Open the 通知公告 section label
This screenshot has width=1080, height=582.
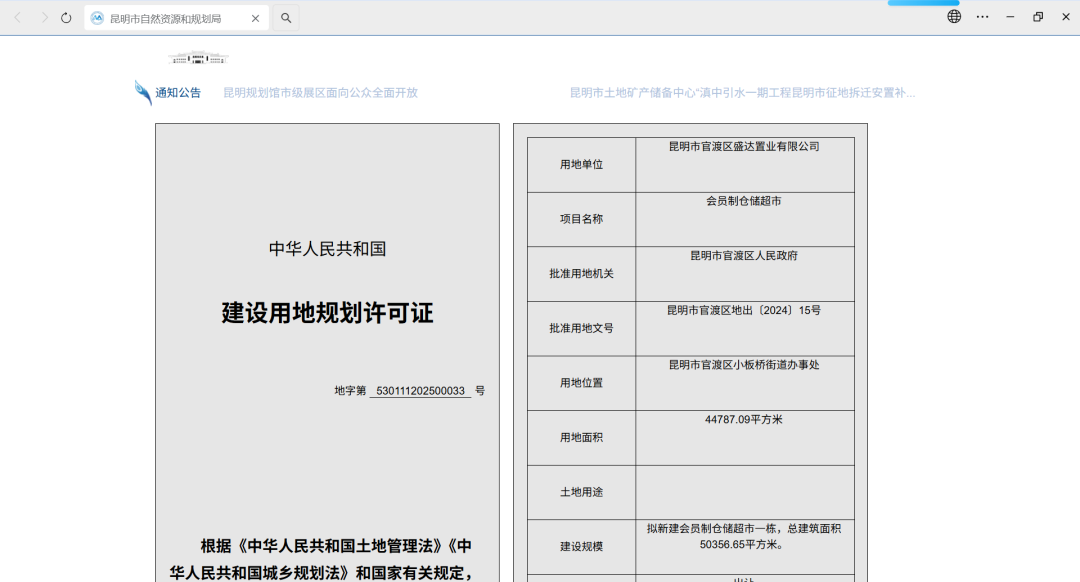(178, 93)
